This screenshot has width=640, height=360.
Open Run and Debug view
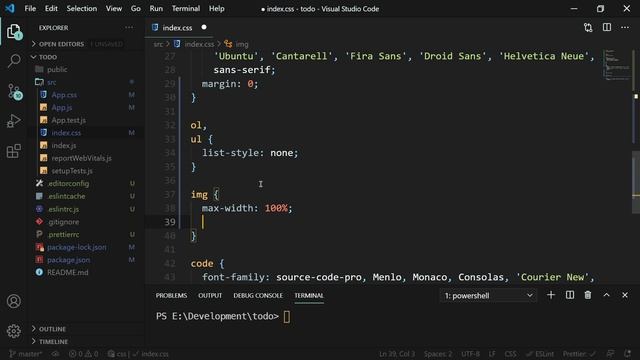tap(13, 121)
